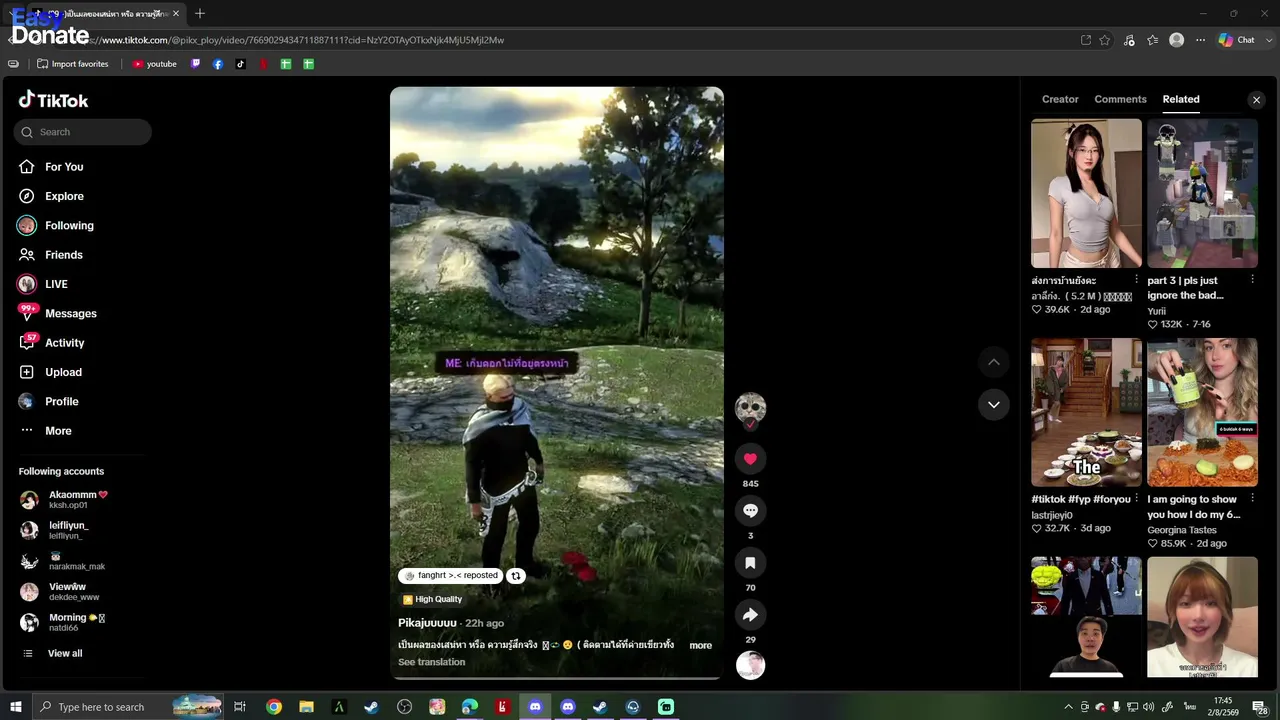1280x720 pixels.
Task: Go to previous video with up chevron
Action: click(993, 362)
